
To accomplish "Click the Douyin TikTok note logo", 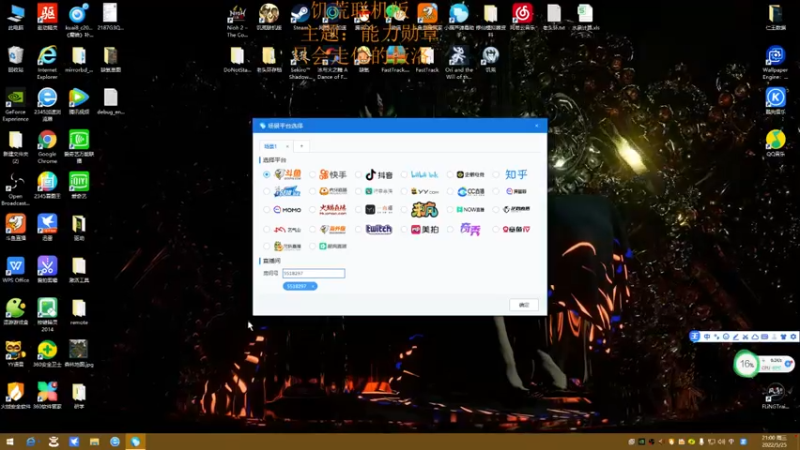I will coord(379,174).
